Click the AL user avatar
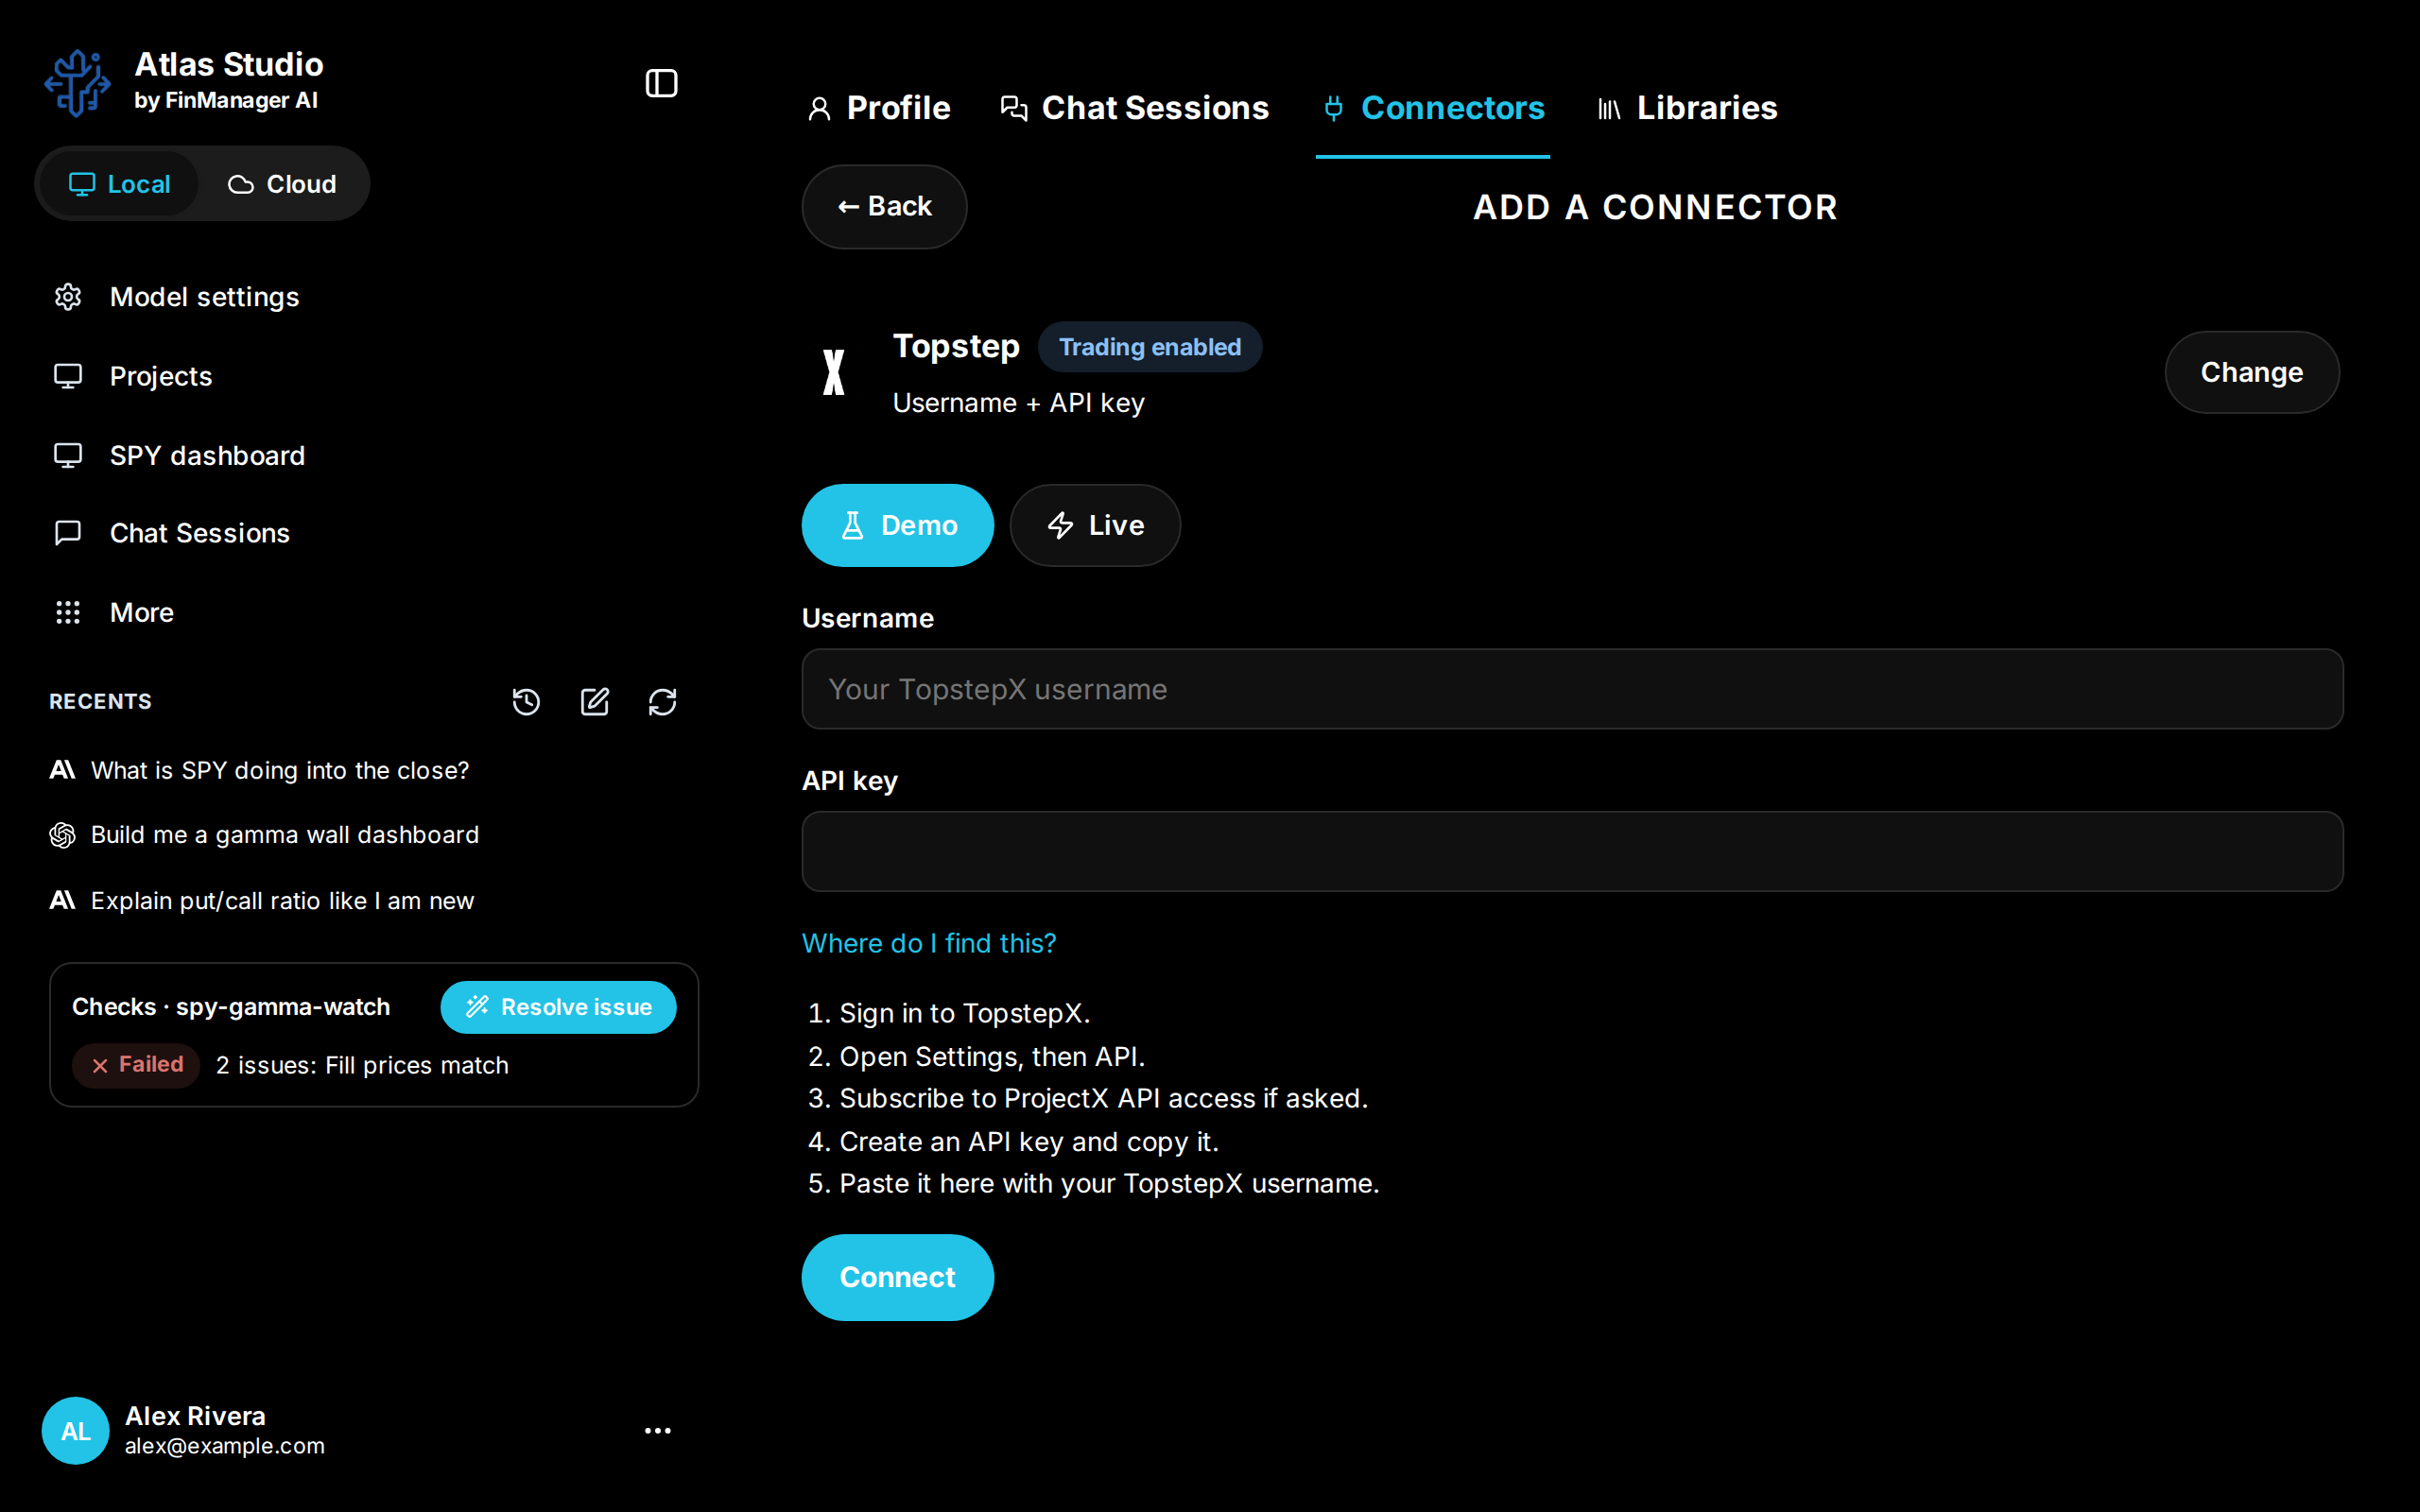Viewport: 2420px width, 1512px height. pos(76,1431)
